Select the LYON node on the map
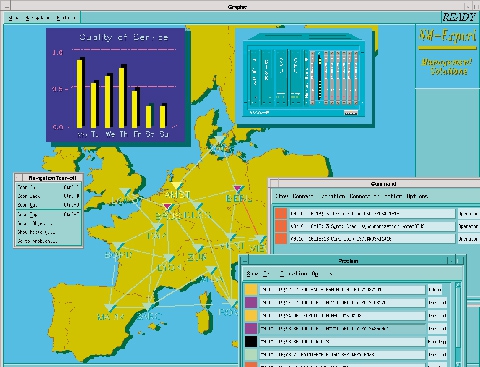The height and width of the screenshot is (367, 480). [169, 258]
